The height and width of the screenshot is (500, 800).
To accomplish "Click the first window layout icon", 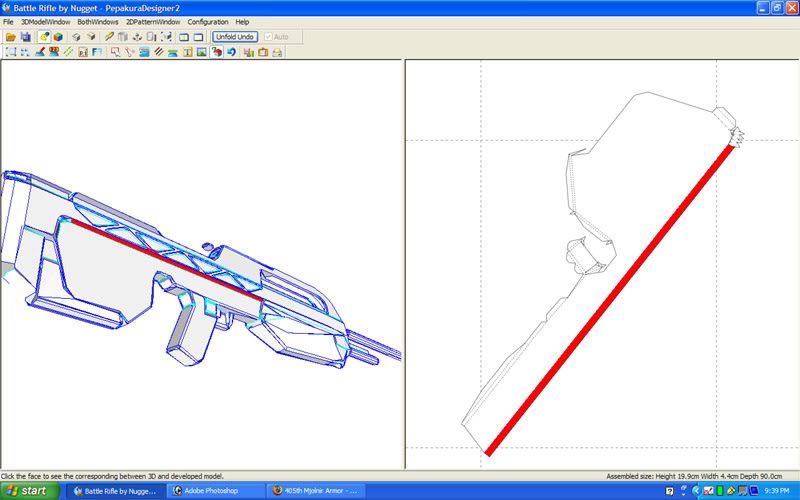I will (x=184, y=37).
